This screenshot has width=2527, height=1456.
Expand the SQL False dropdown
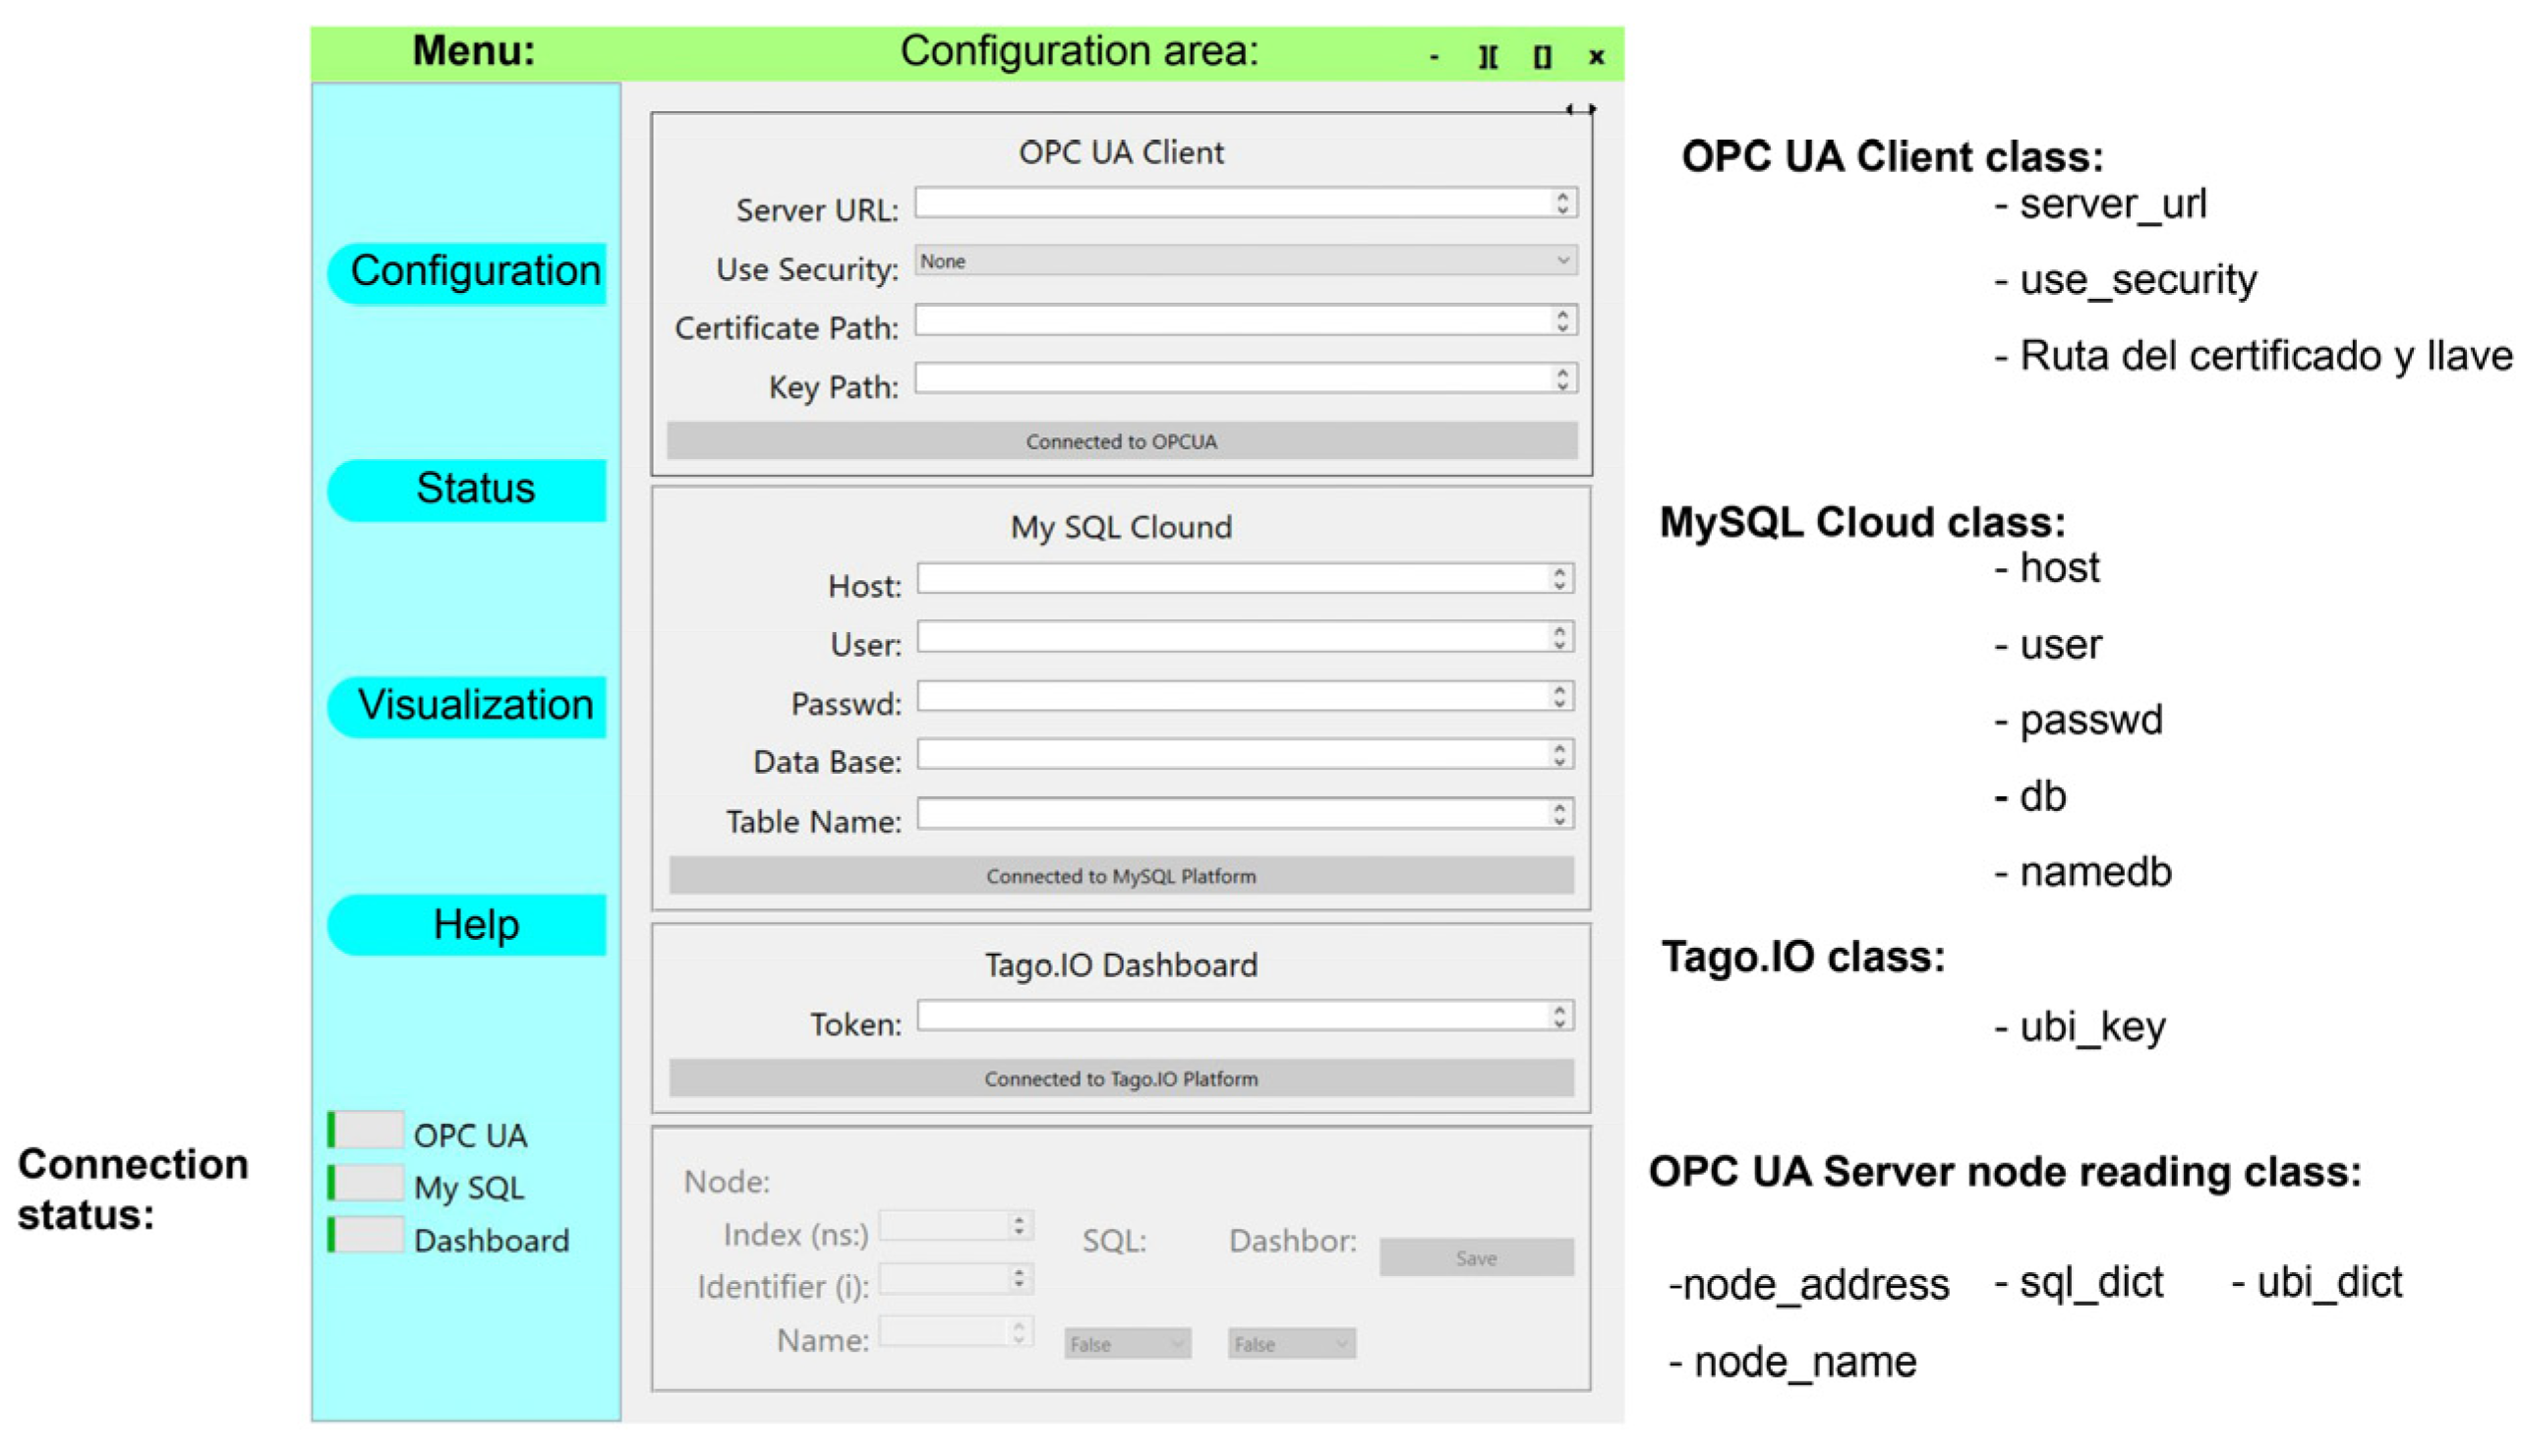(x=1127, y=1343)
